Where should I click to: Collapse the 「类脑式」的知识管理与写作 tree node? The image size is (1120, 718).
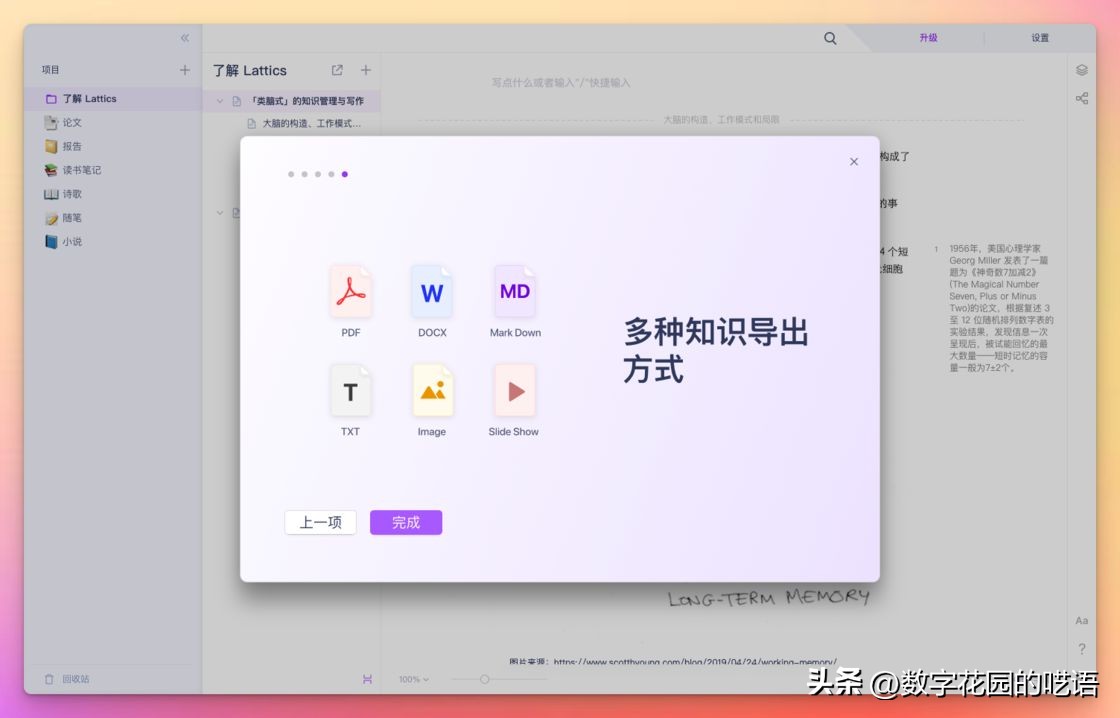click(220, 101)
